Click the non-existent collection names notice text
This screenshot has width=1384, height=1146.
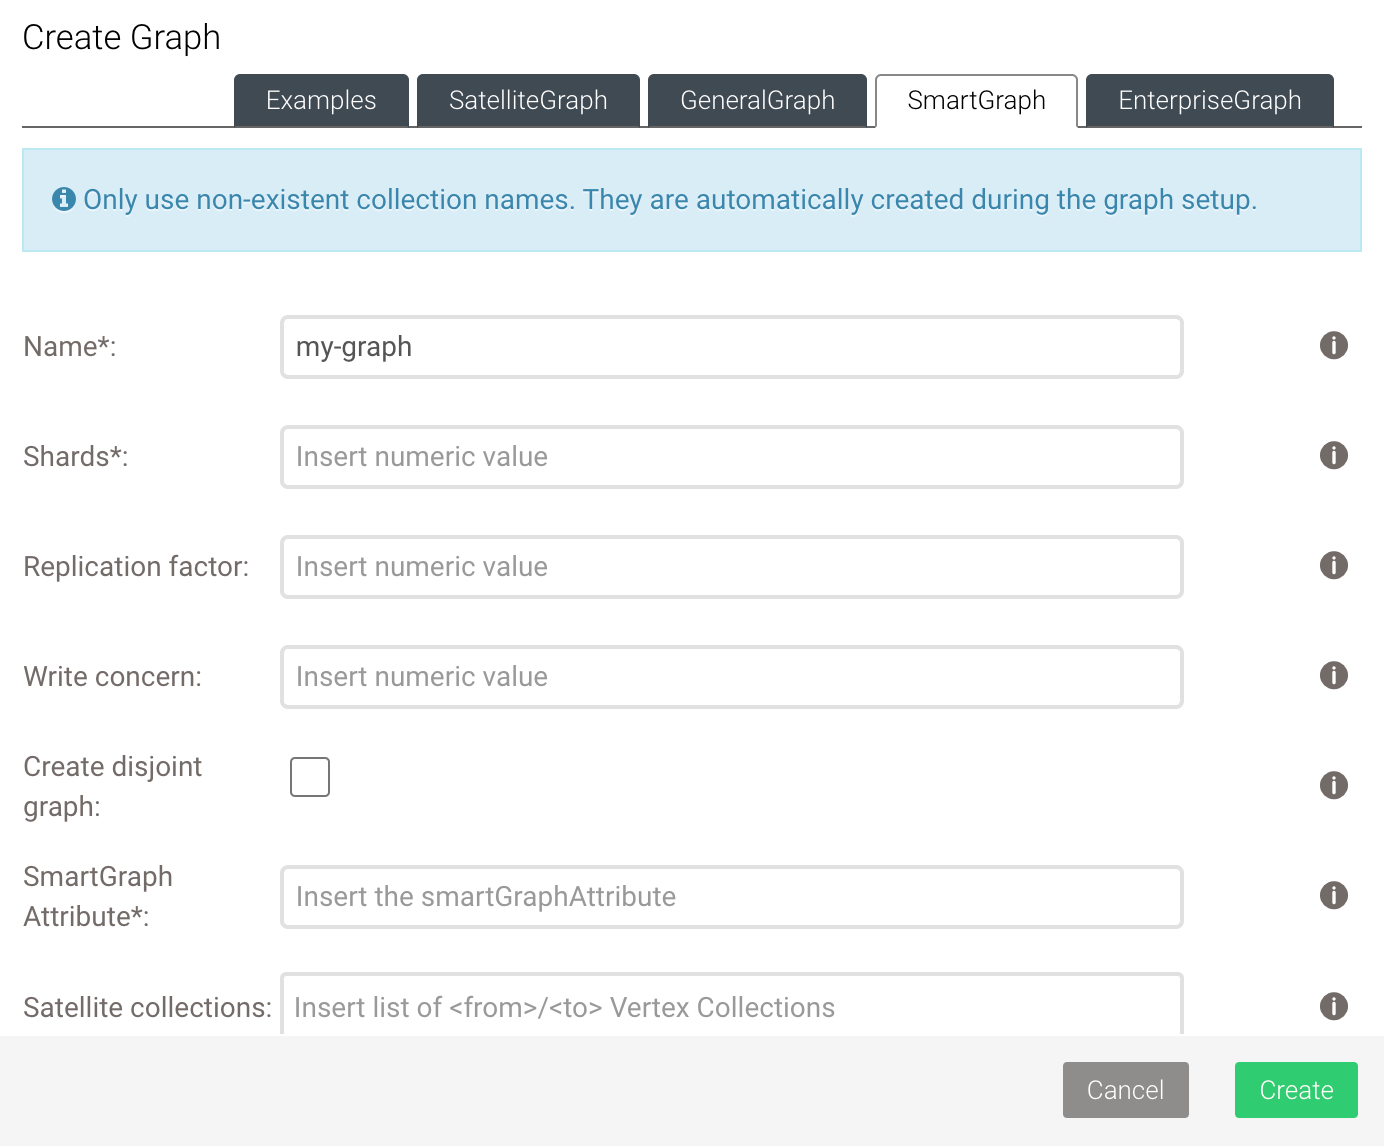(x=670, y=200)
